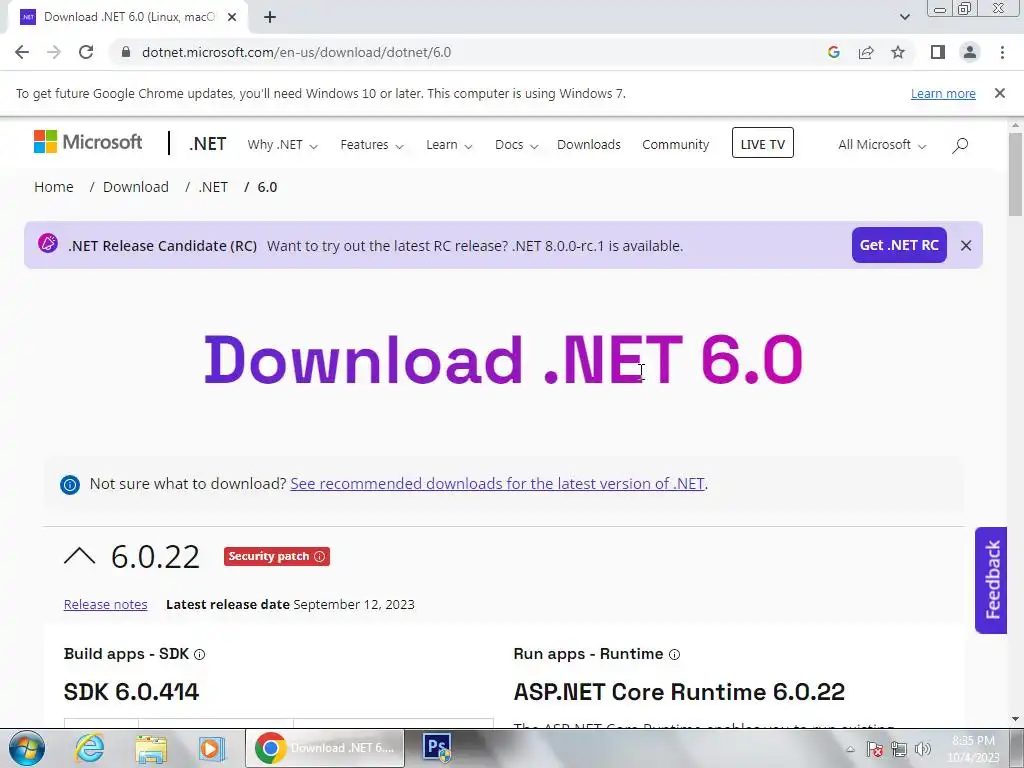Launch Internet Explorer from taskbar
Image resolution: width=1024 pixels, height=768 pixels.
click(x=89, y=748)
